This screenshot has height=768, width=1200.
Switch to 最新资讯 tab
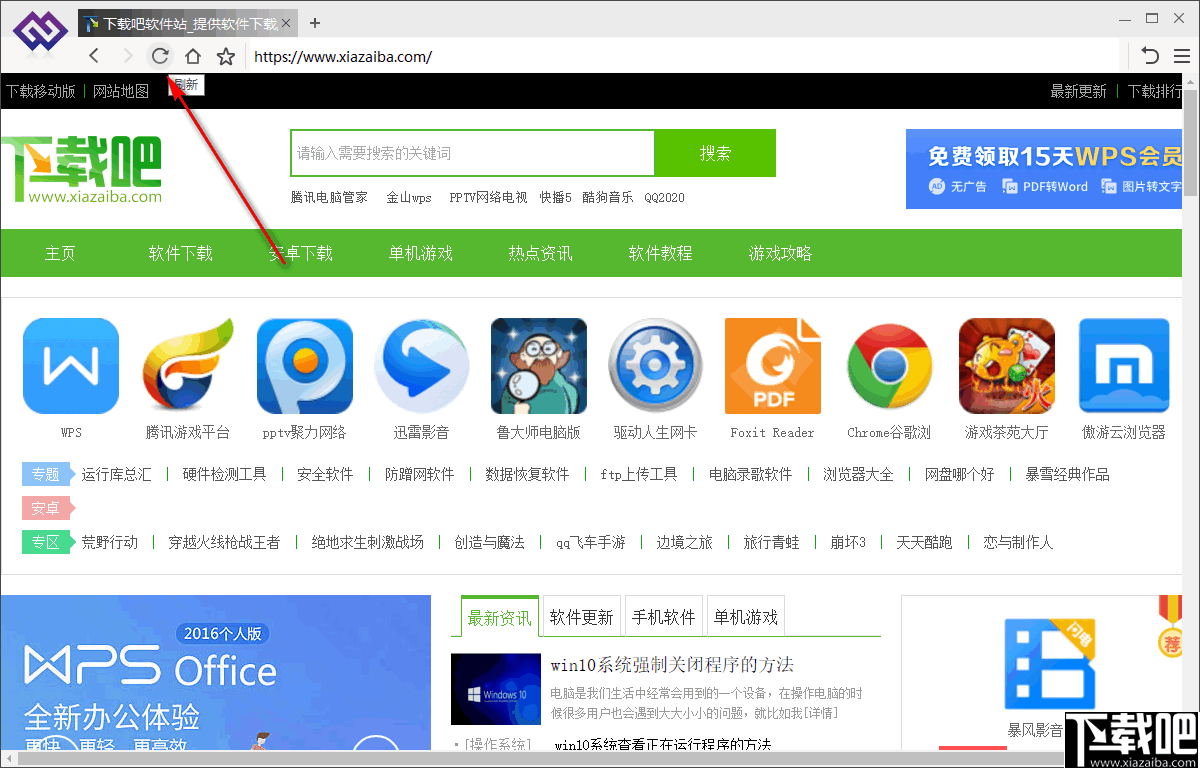click(500, 617)
